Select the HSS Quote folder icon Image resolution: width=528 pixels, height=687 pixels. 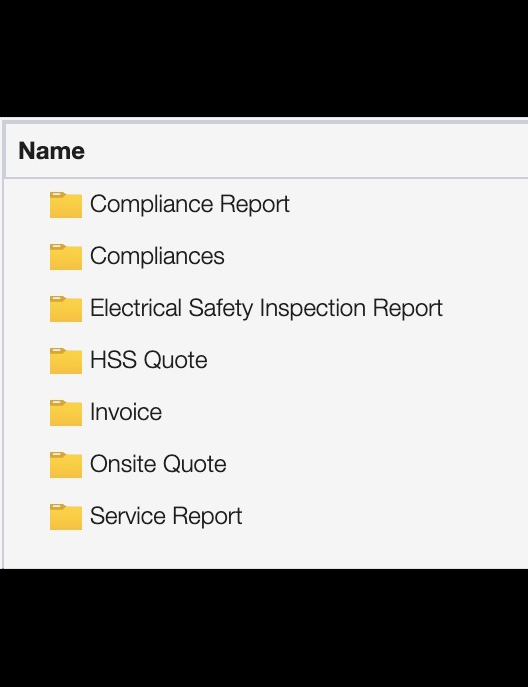click(x=66, y=361)
